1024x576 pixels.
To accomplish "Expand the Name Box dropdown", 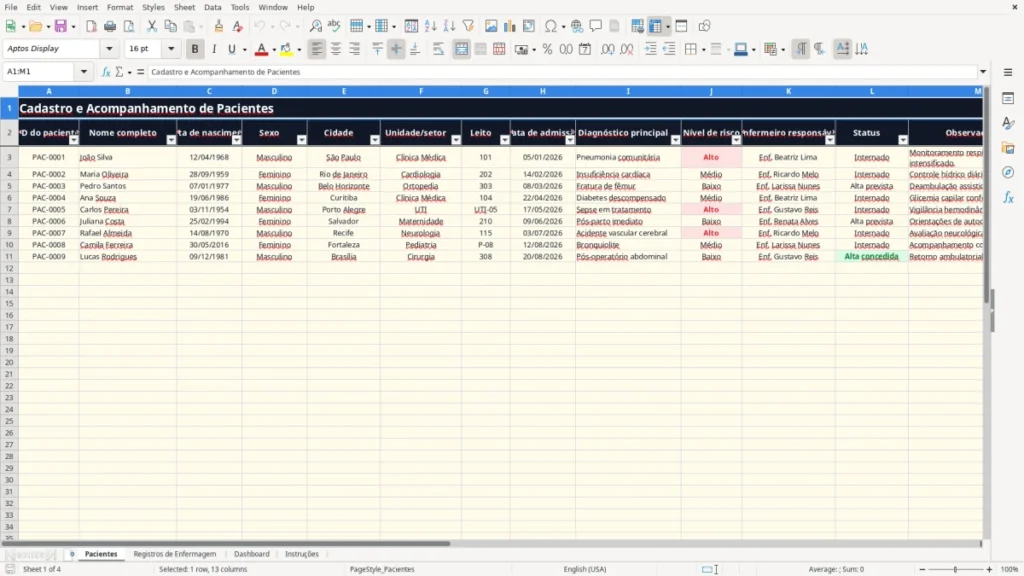I will tap(84, 71).
